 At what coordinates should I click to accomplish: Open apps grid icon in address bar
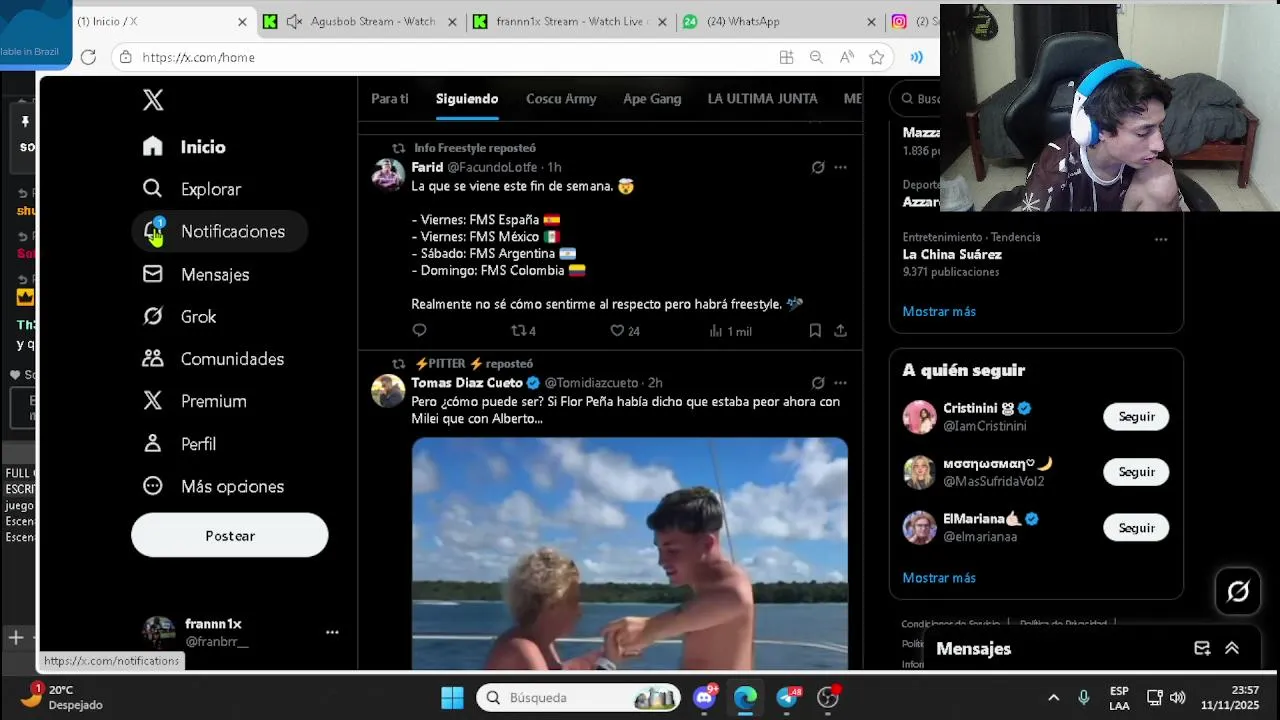786,57
